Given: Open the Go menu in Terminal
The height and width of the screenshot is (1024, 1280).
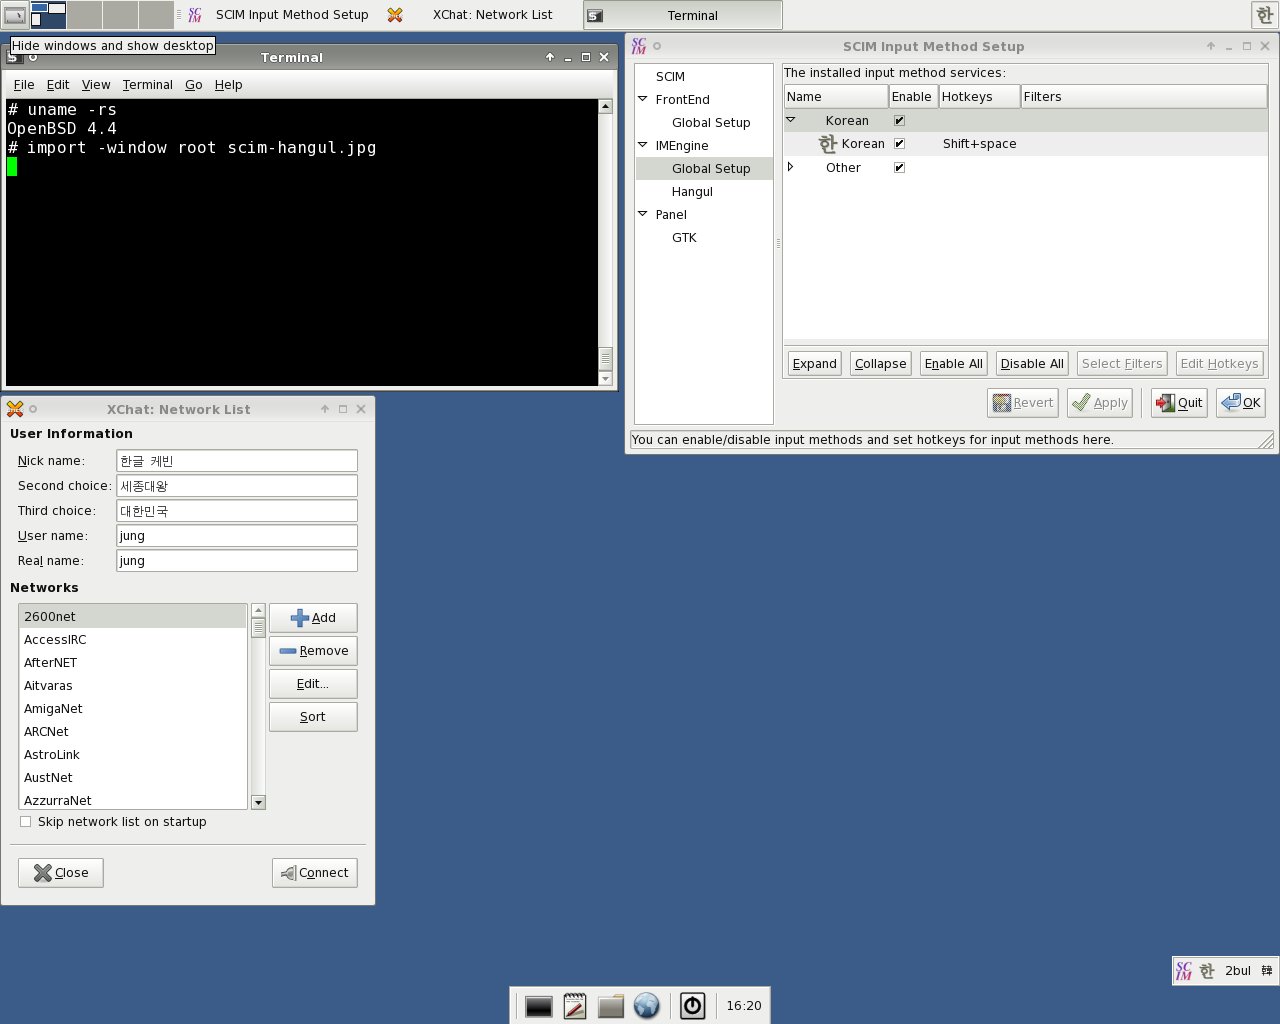Looking at the screenshot, I should (194, 85).
